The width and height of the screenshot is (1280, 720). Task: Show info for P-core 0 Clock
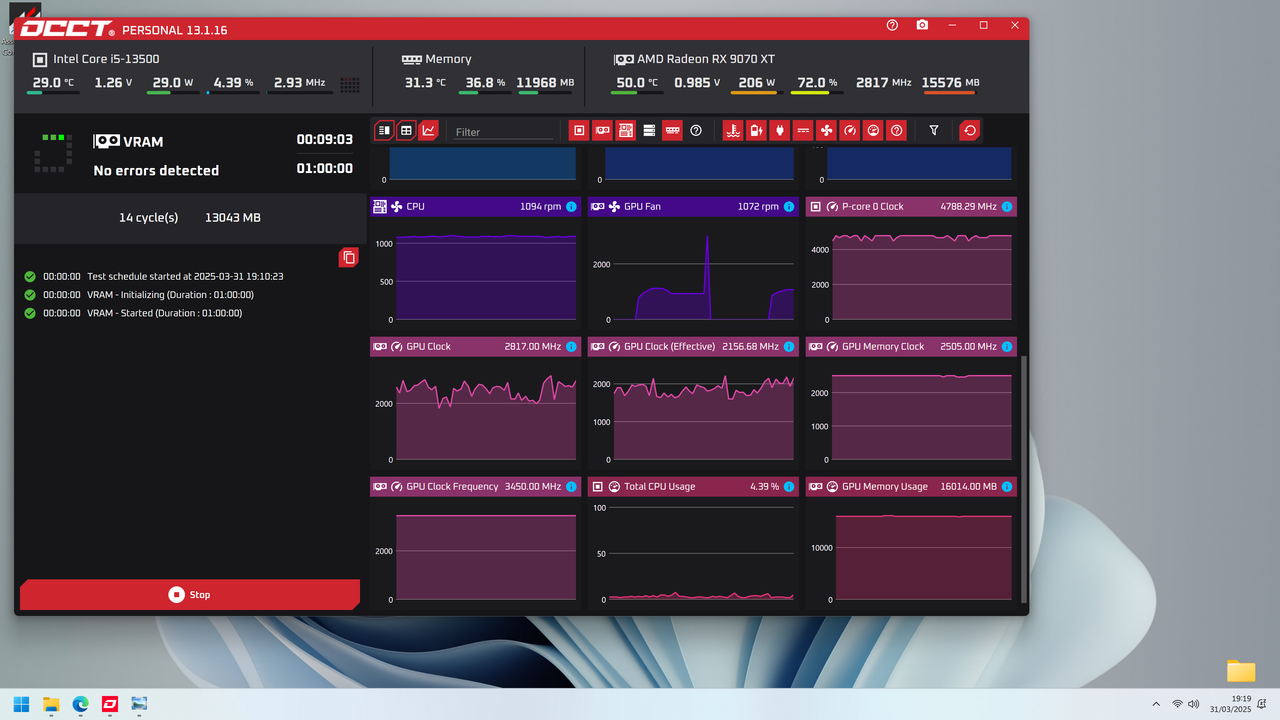[x=1007, y=207]
